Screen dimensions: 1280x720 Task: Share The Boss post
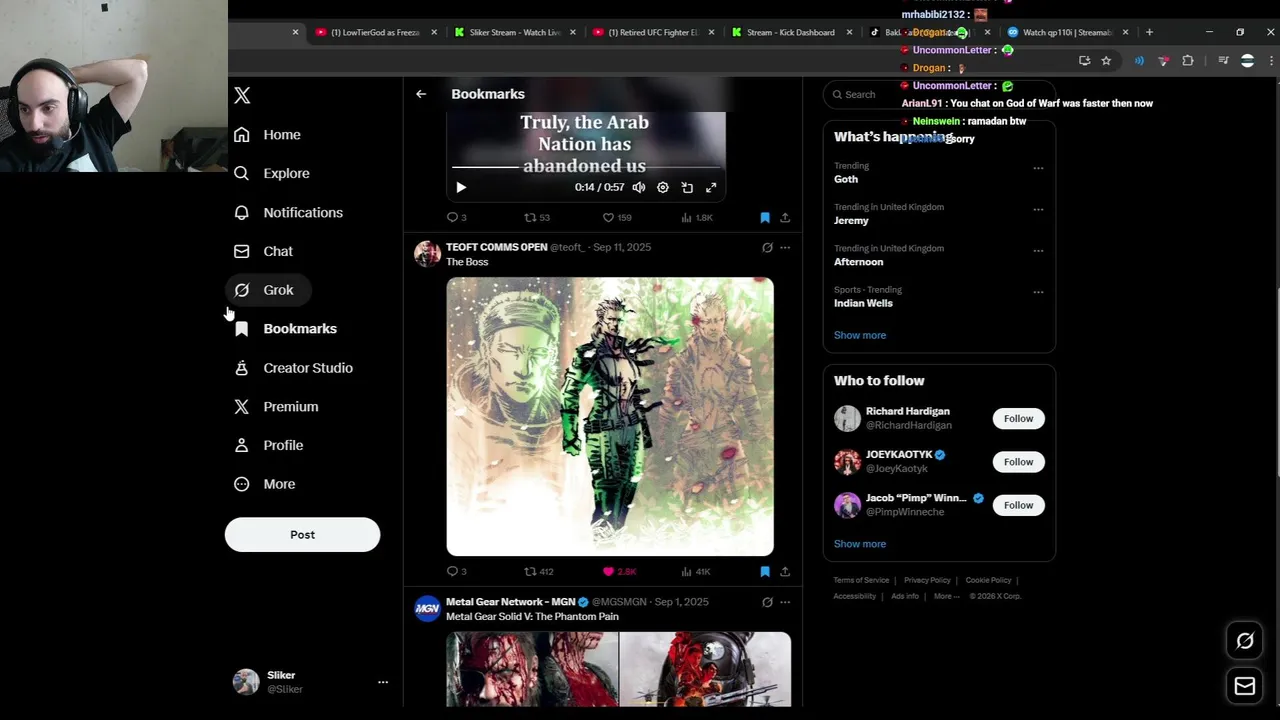pyautogui.click(x=785, y=572)
